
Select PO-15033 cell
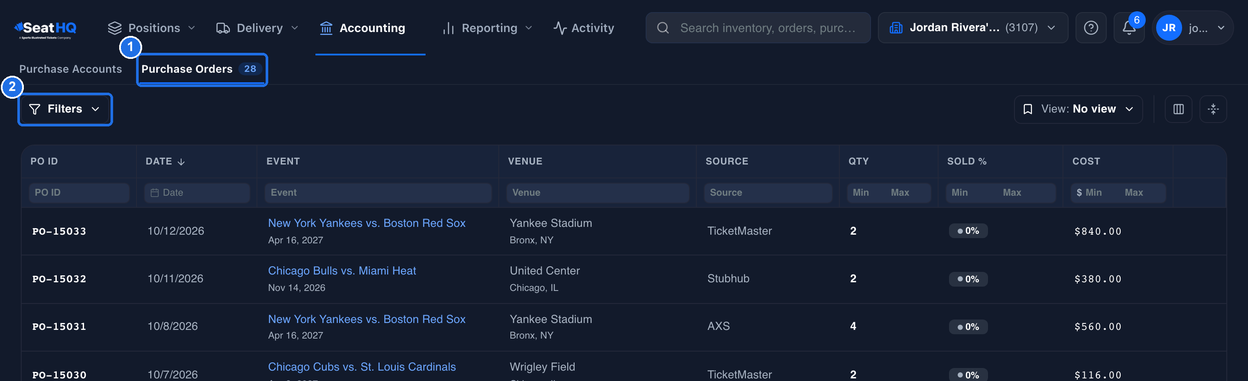59,231
